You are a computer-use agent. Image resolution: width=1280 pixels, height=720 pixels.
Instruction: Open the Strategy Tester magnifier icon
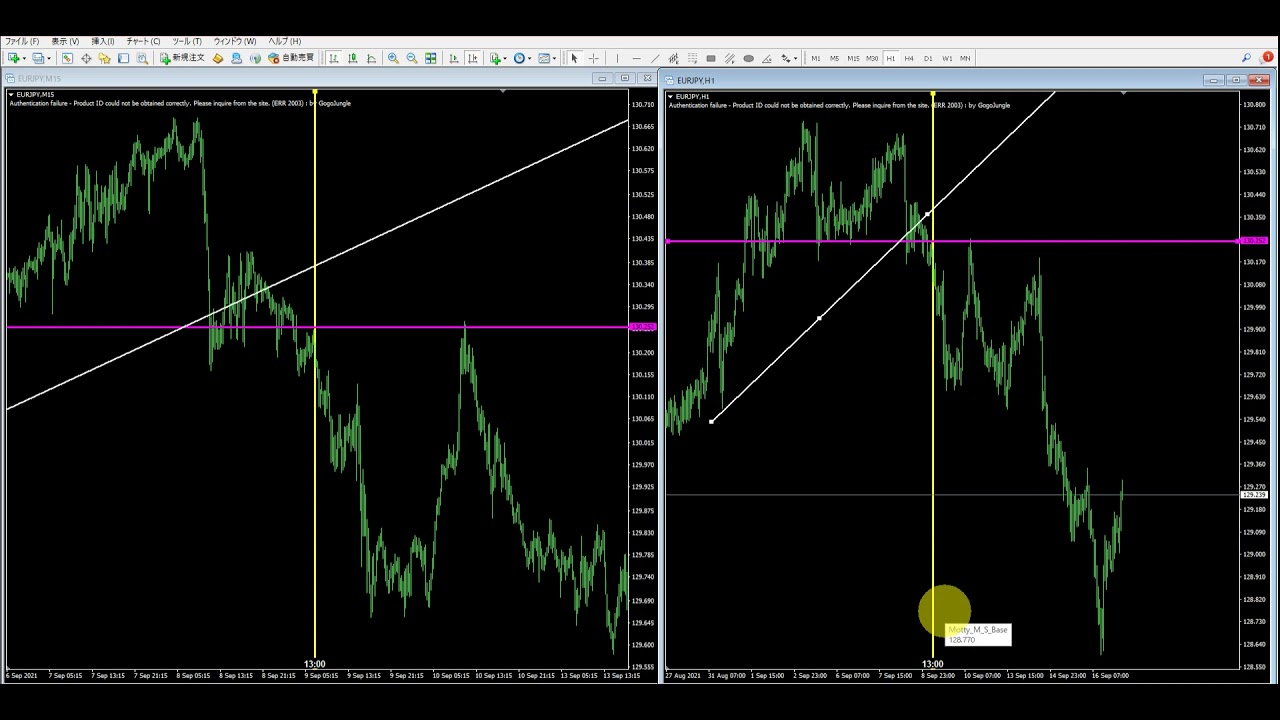pos(142,58)
